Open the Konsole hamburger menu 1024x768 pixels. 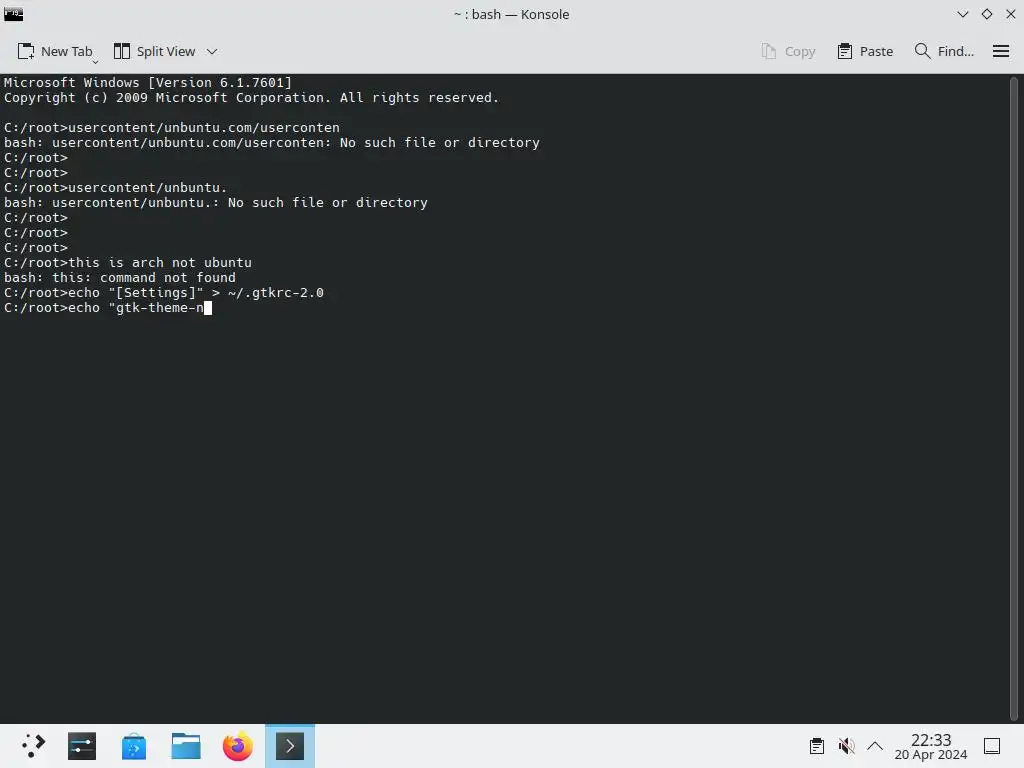1000,52
